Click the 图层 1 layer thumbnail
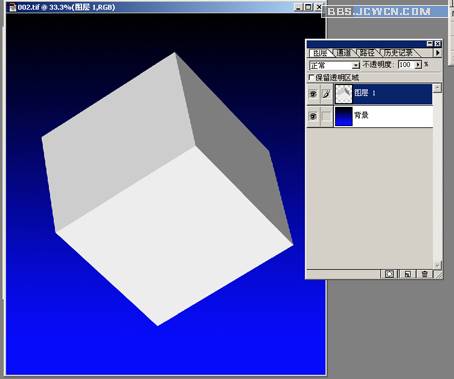 [344, 94]
